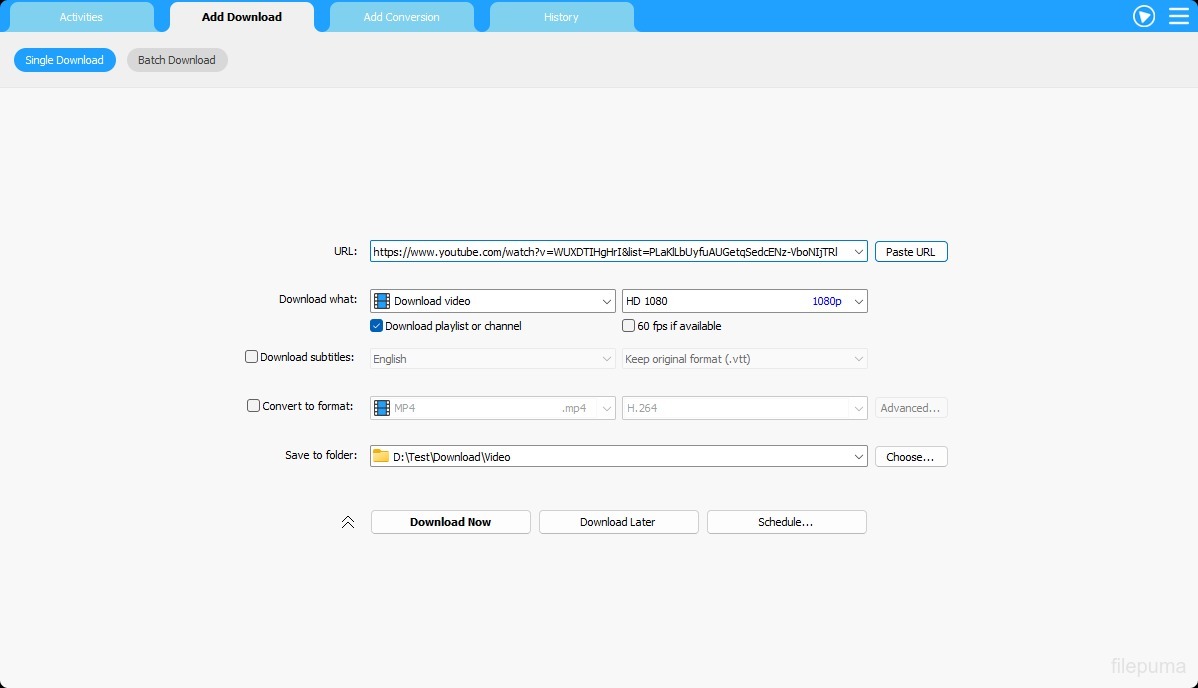
Task: Click the Paste URL button
Action: pyautogui.click(x=910, y=252)
